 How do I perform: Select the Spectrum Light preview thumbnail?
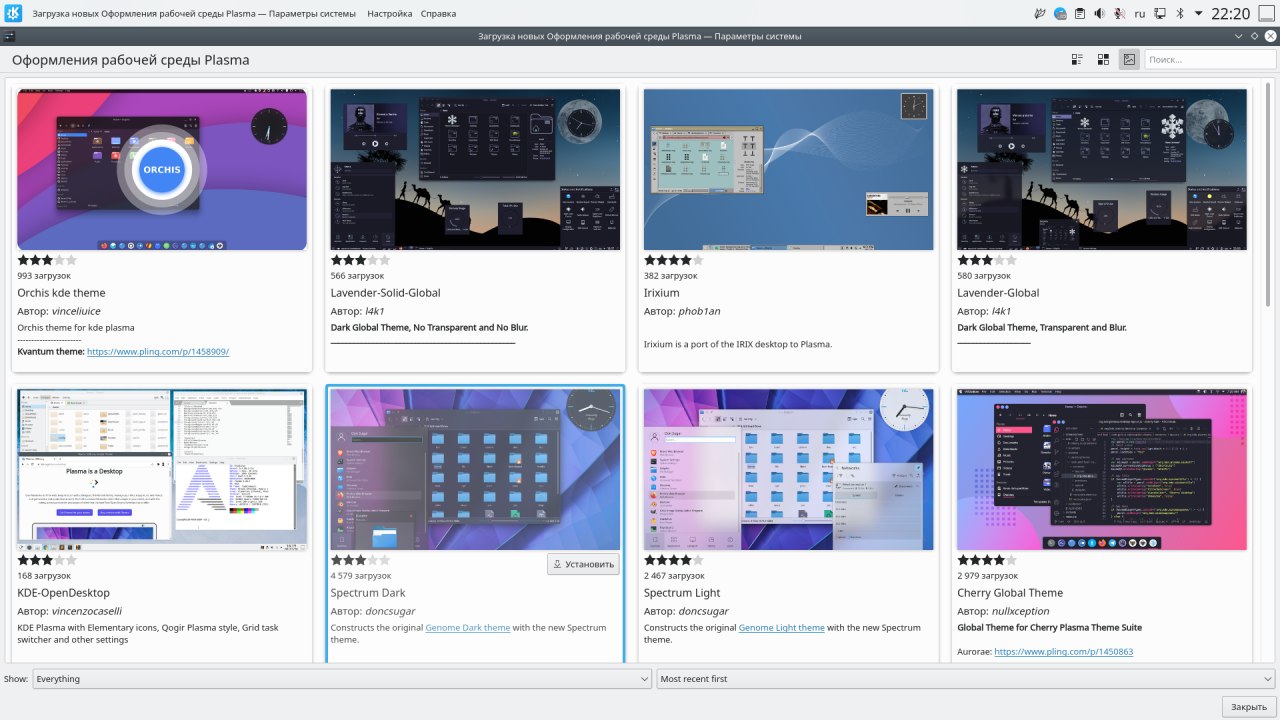pos(788,470)
